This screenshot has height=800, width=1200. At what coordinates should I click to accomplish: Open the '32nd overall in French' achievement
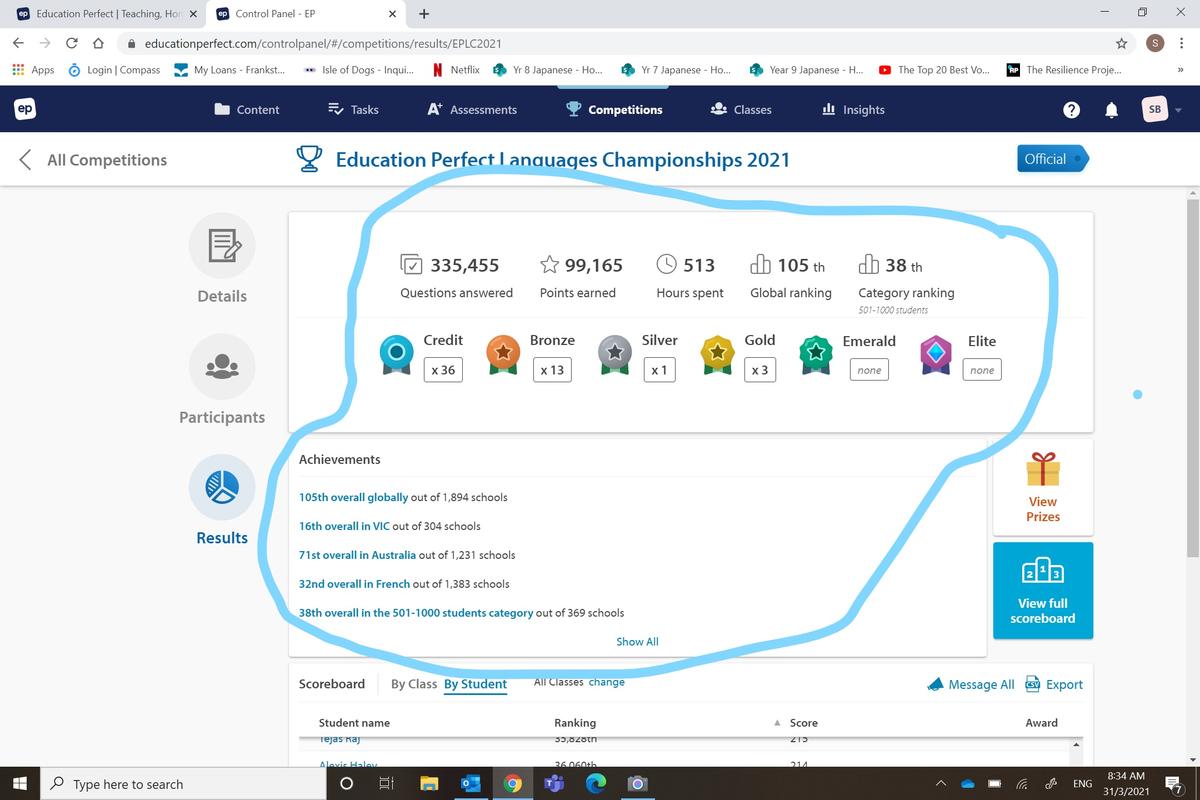coord(355,584)
